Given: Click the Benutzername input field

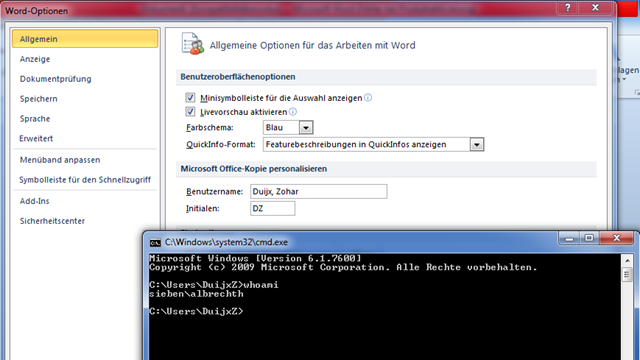Looking at the screenshot, I should click(x=318, y=191).
